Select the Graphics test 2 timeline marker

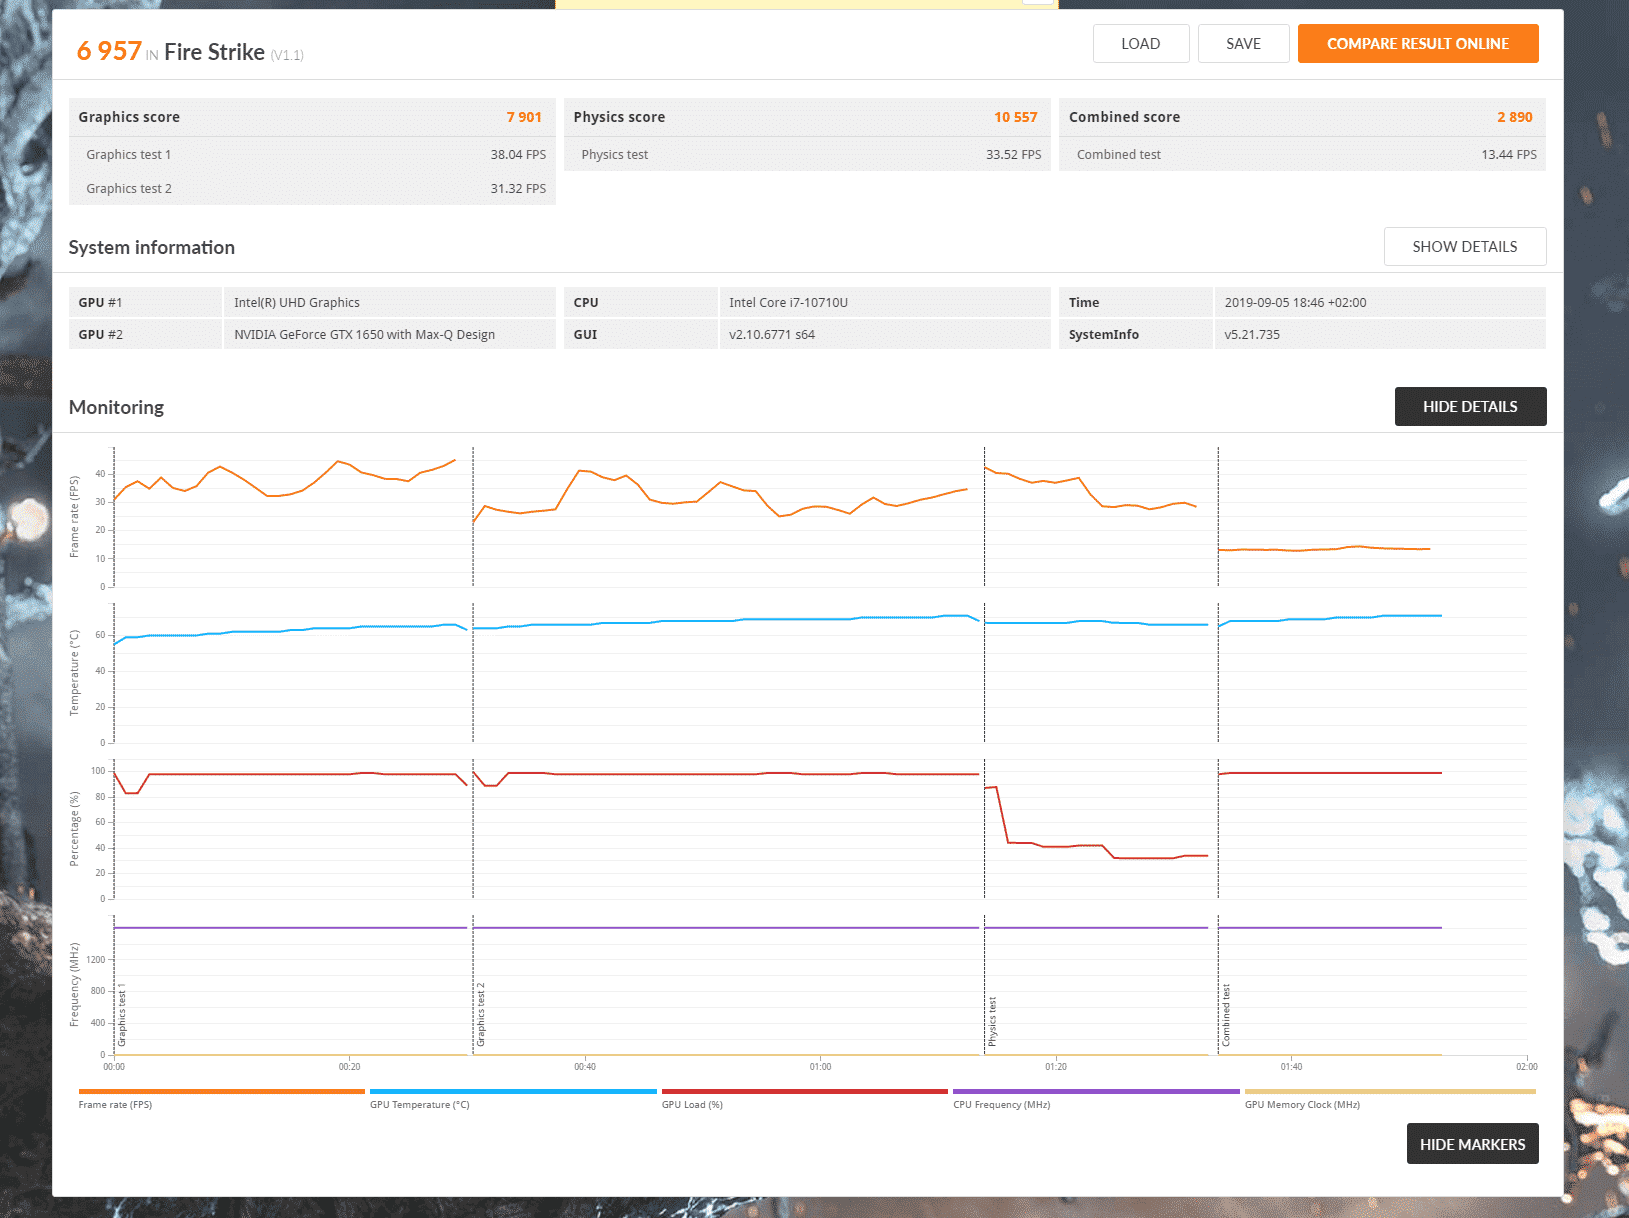click(481, 1015)
